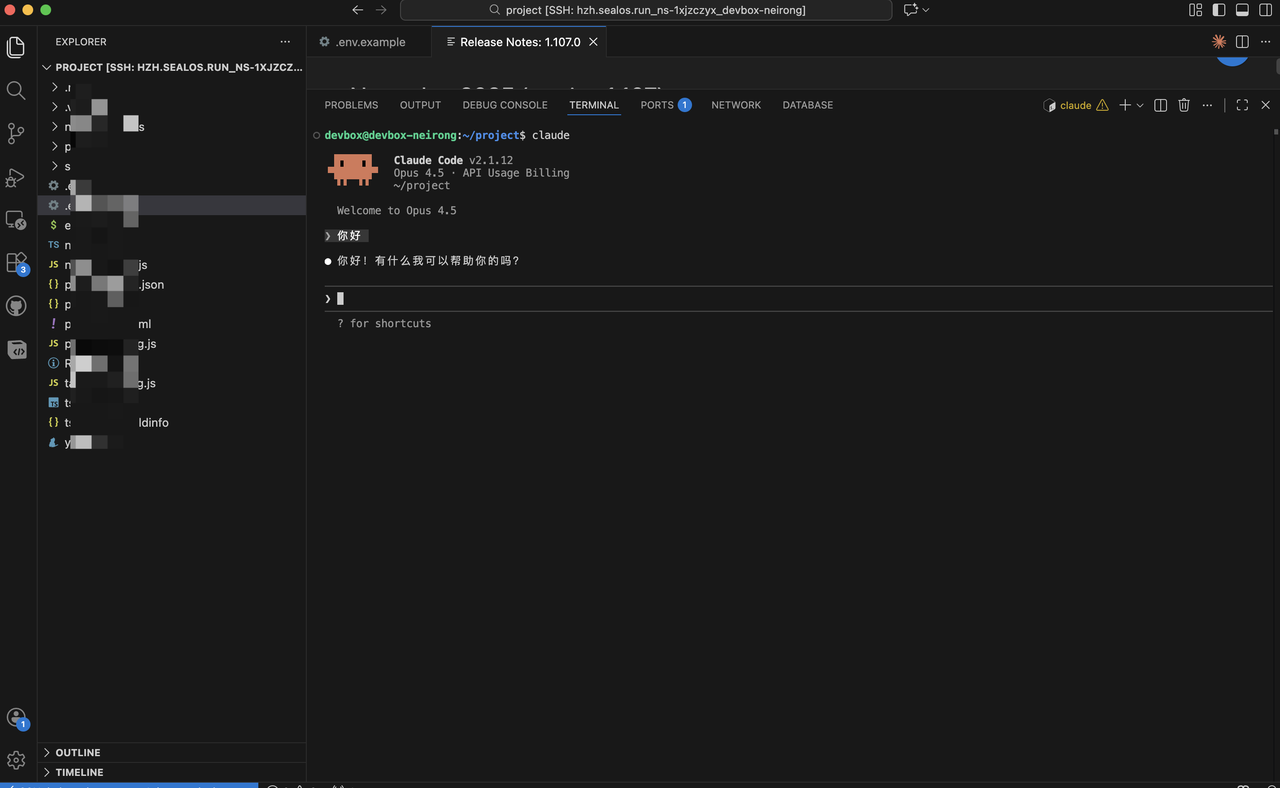The height and width of the screenshot is (788, 1280).
Task: Close the Release Notes tab
Action: tap(593, 42)
